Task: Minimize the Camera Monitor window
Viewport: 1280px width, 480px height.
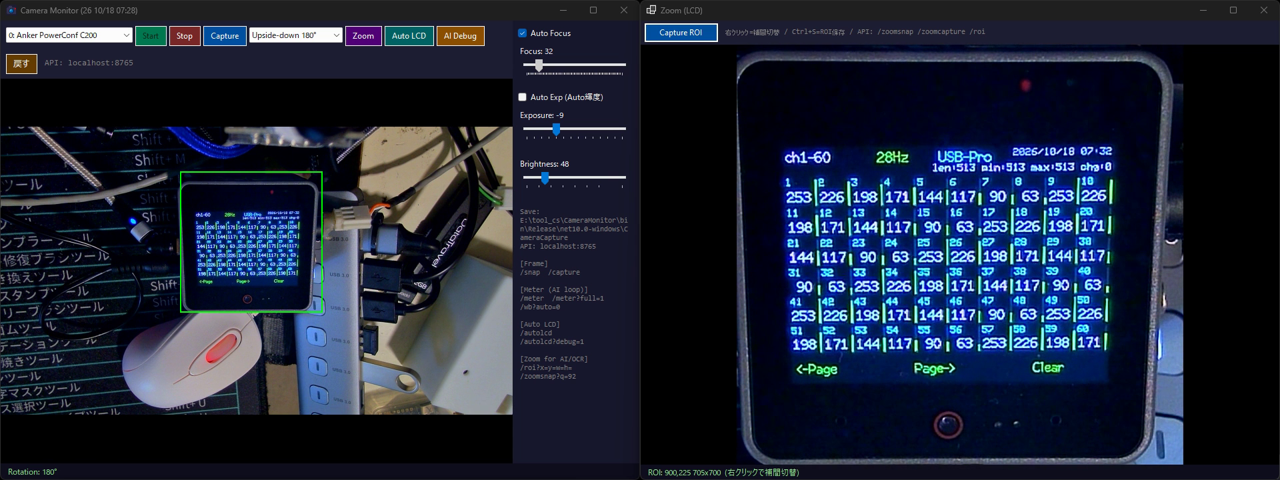Action: click(x=562, y=10)
